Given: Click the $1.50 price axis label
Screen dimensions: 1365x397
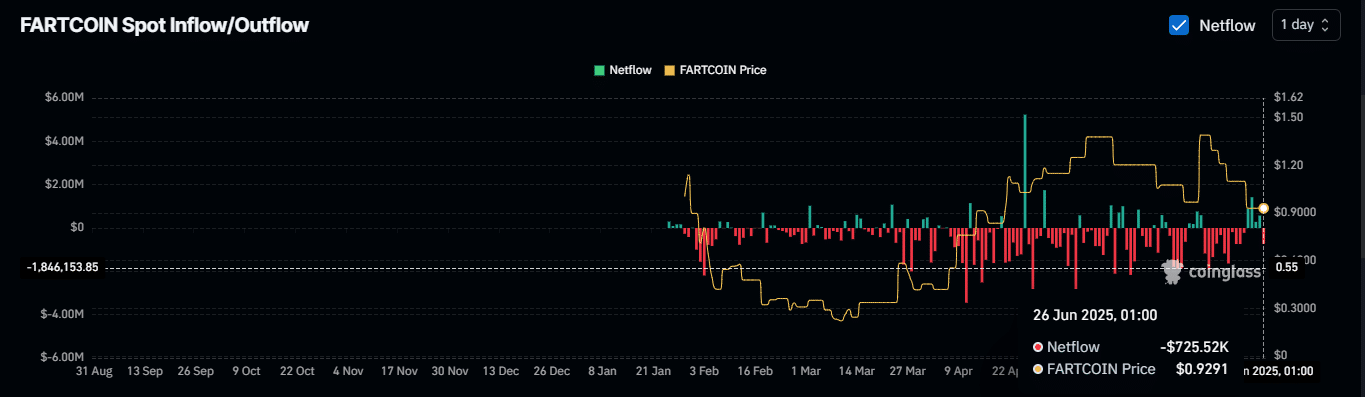Looking at the screenshot, I should point(1288,117).
